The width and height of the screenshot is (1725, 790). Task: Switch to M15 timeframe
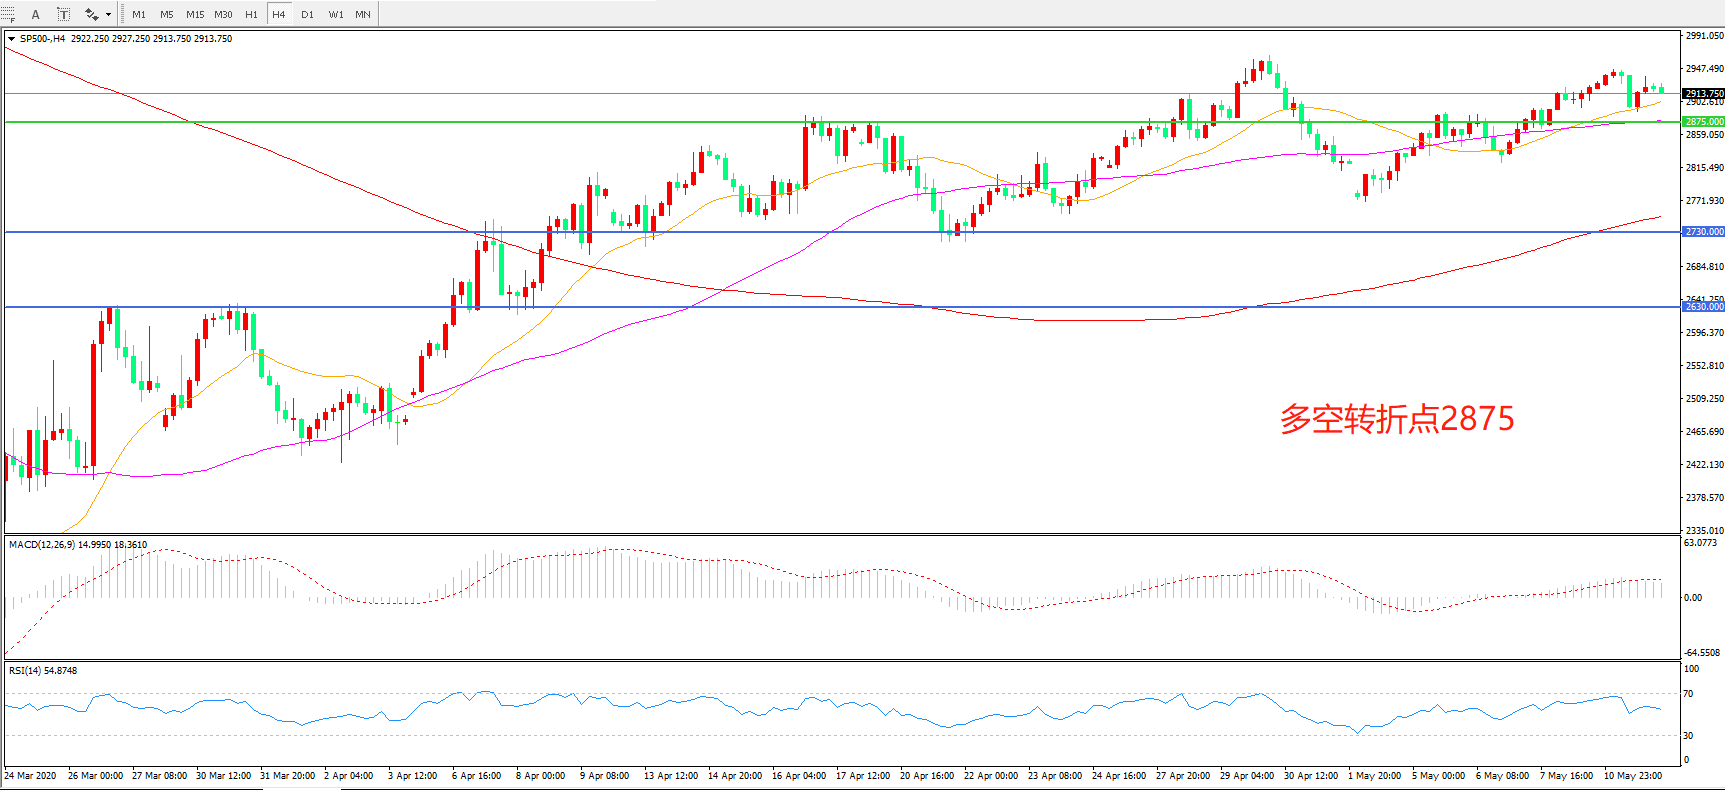(195, 14)
